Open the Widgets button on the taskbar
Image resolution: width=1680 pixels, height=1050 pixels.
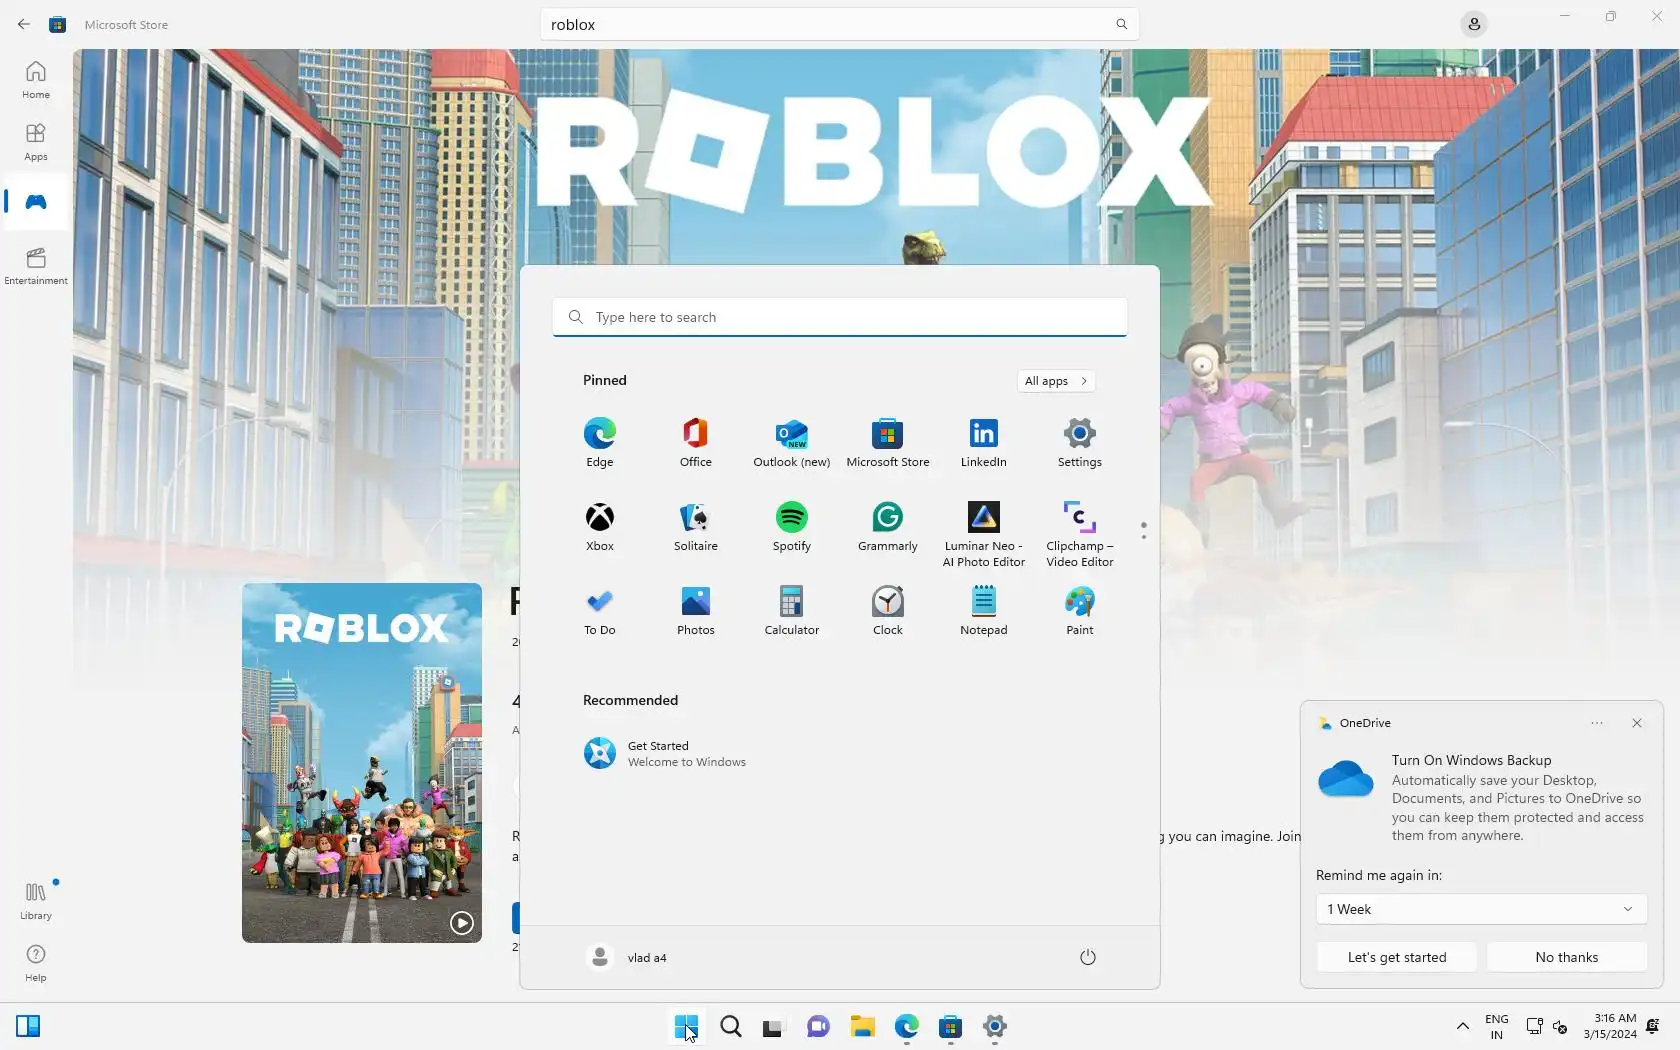[x=28, y=1026]
